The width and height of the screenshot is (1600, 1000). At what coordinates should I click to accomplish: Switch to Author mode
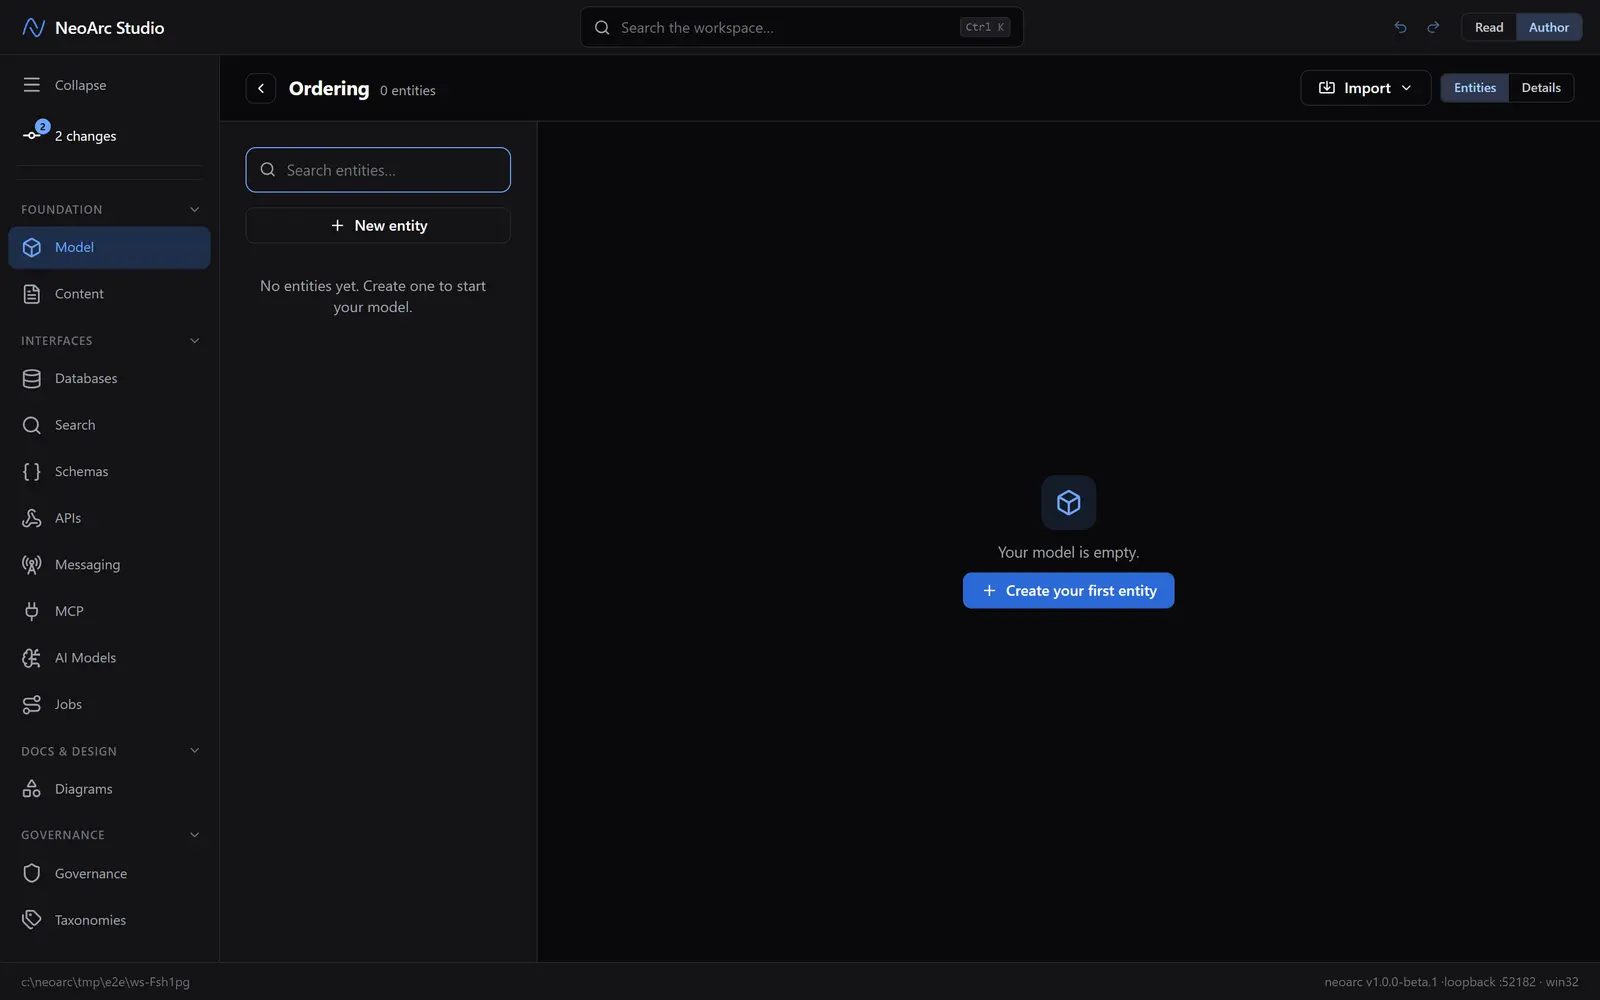(x=1549, y=27)
